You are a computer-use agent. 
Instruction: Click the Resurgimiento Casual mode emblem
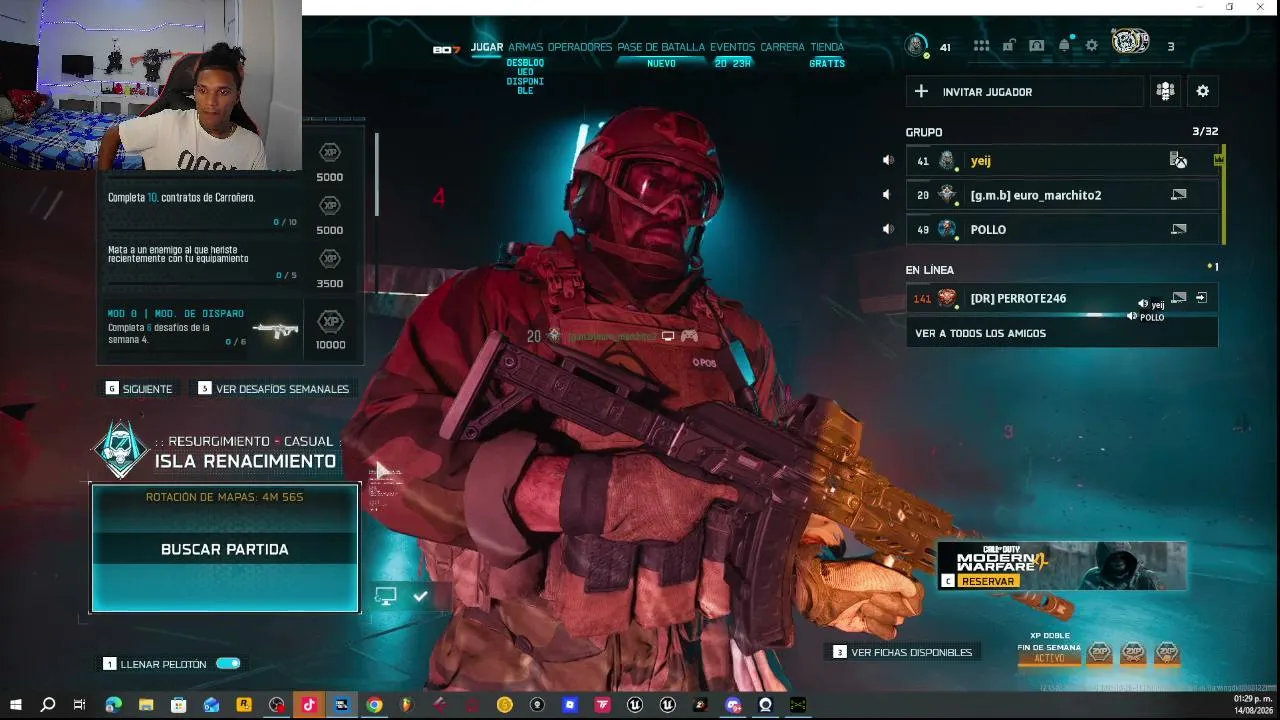pyautogui.click(x=121, y=450)
